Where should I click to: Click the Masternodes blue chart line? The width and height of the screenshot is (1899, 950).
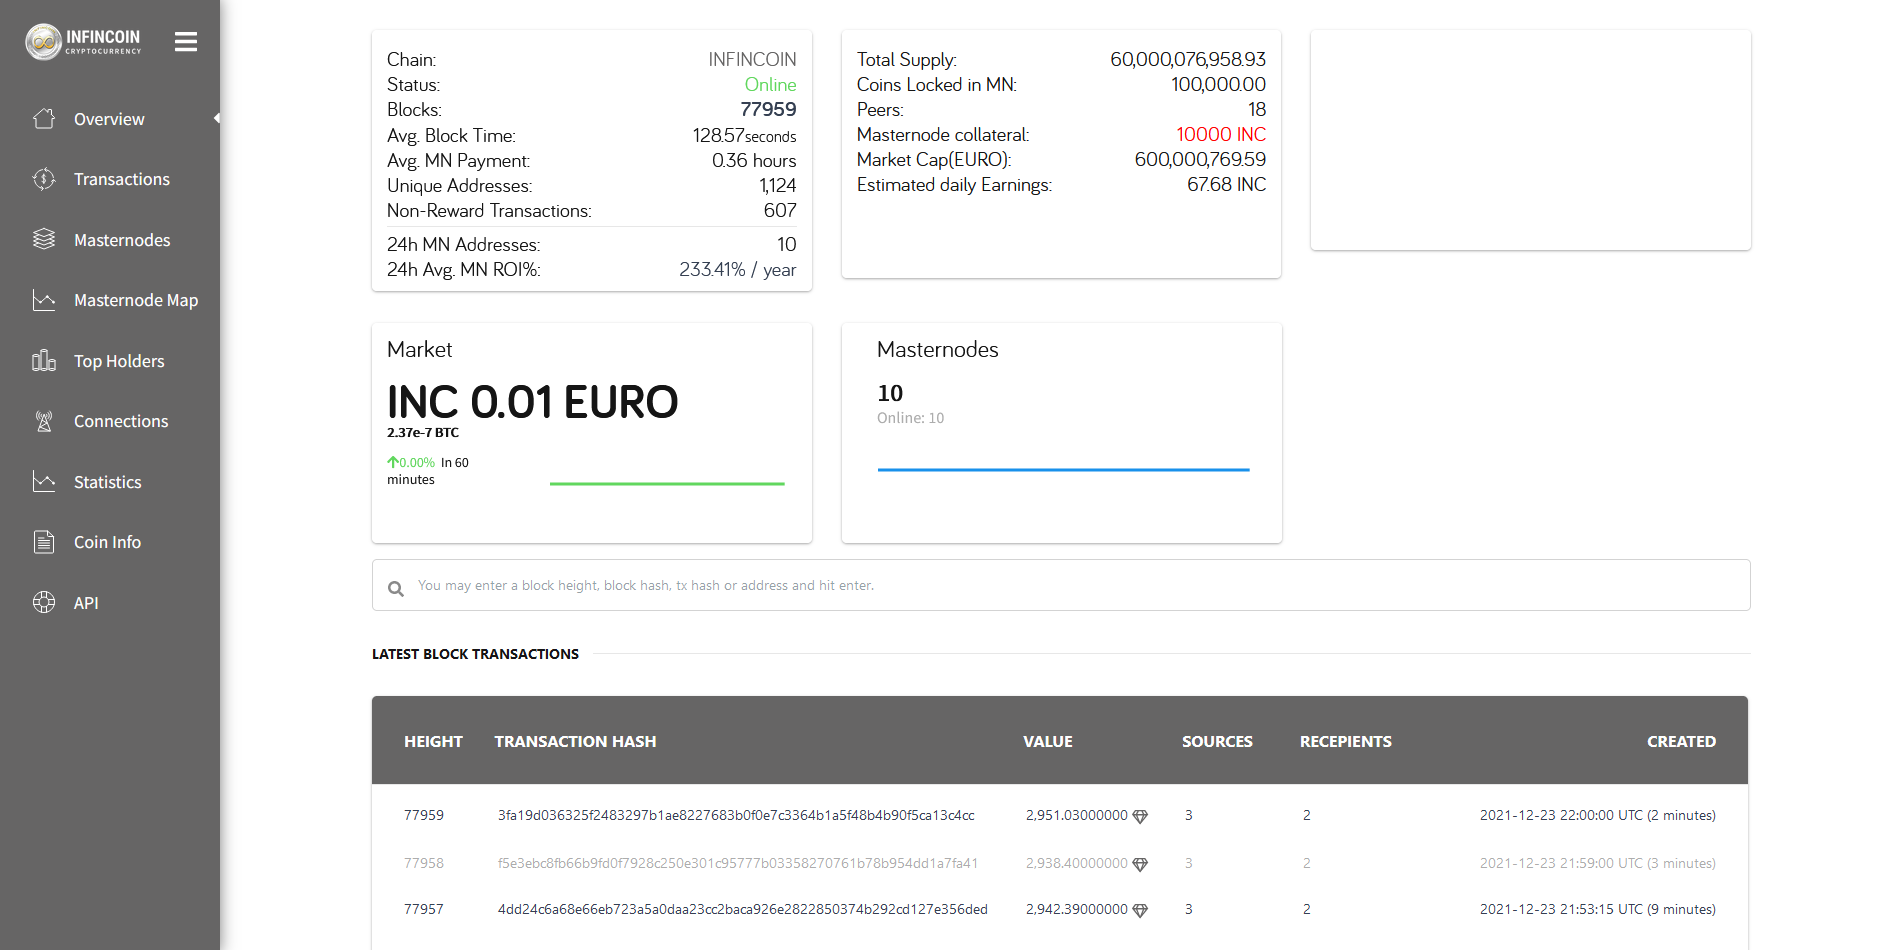tap(1063, 469)
